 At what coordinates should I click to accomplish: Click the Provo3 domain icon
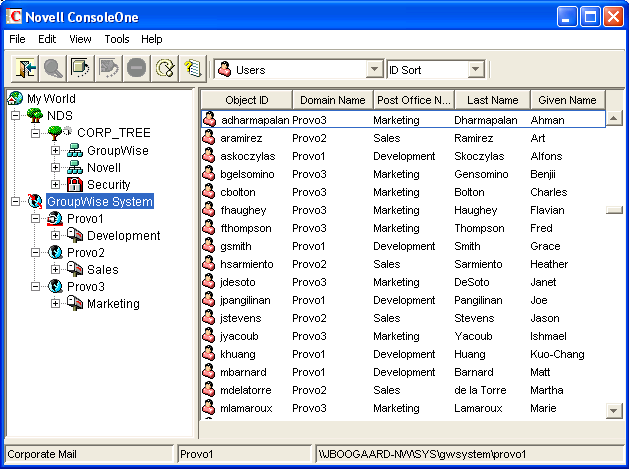point(55,286)
